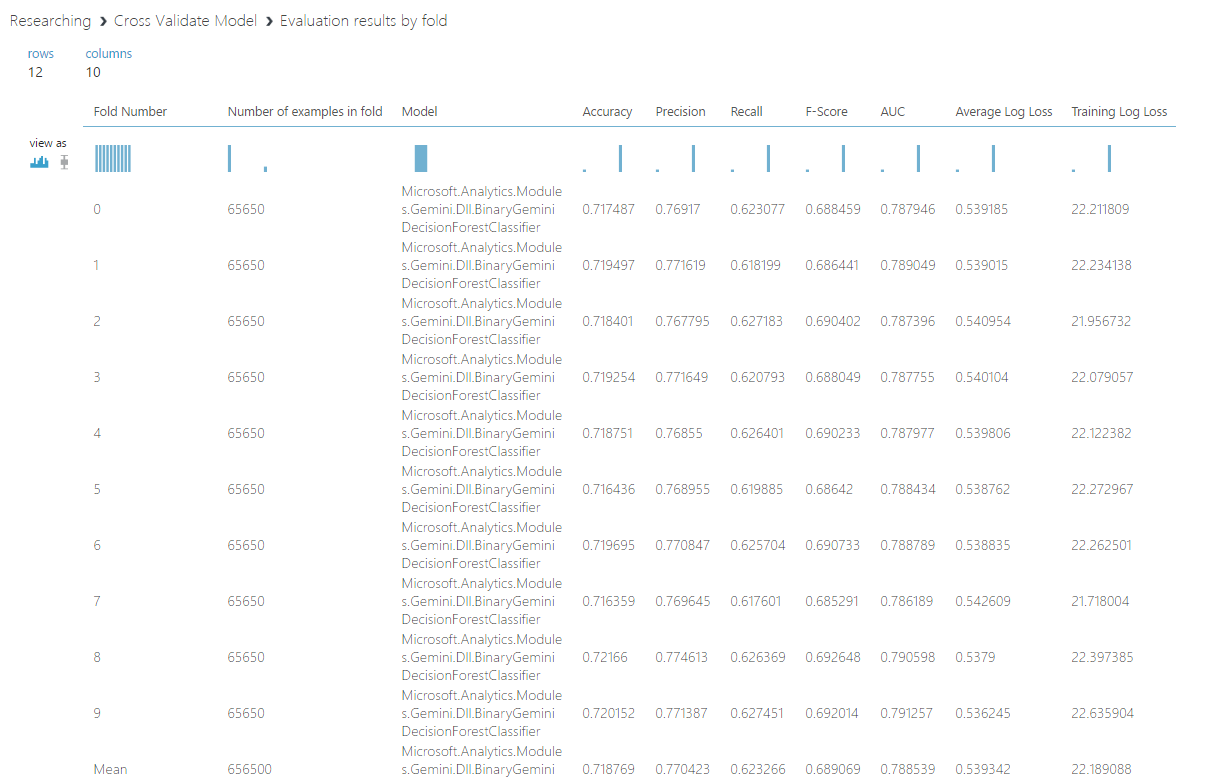Select Training Log Loss column header

[1119, 111]
